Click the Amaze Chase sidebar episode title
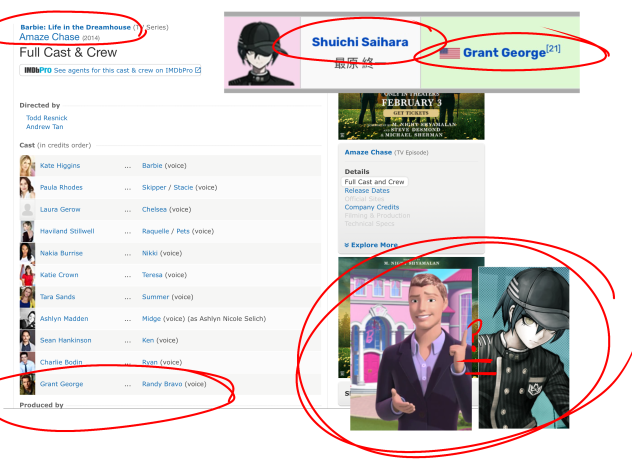The height and width of the screenshot is (464, 632). (x=368, y=152)
